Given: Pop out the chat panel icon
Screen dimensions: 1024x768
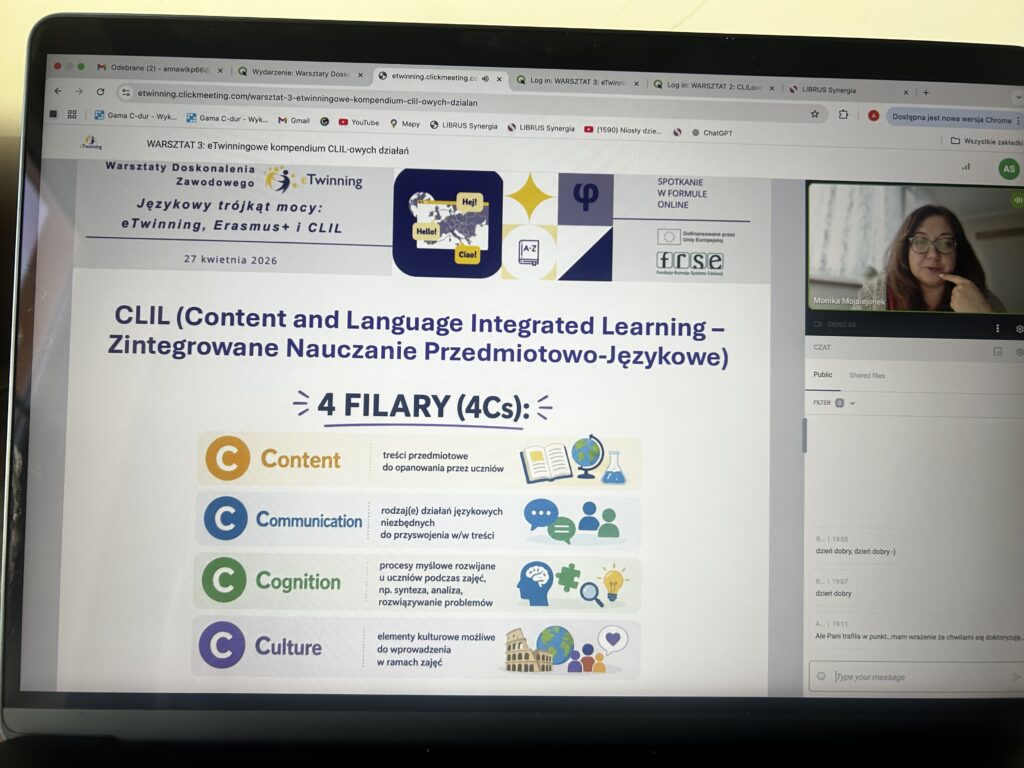Looking at the screenshot, I should coord(998,351).
